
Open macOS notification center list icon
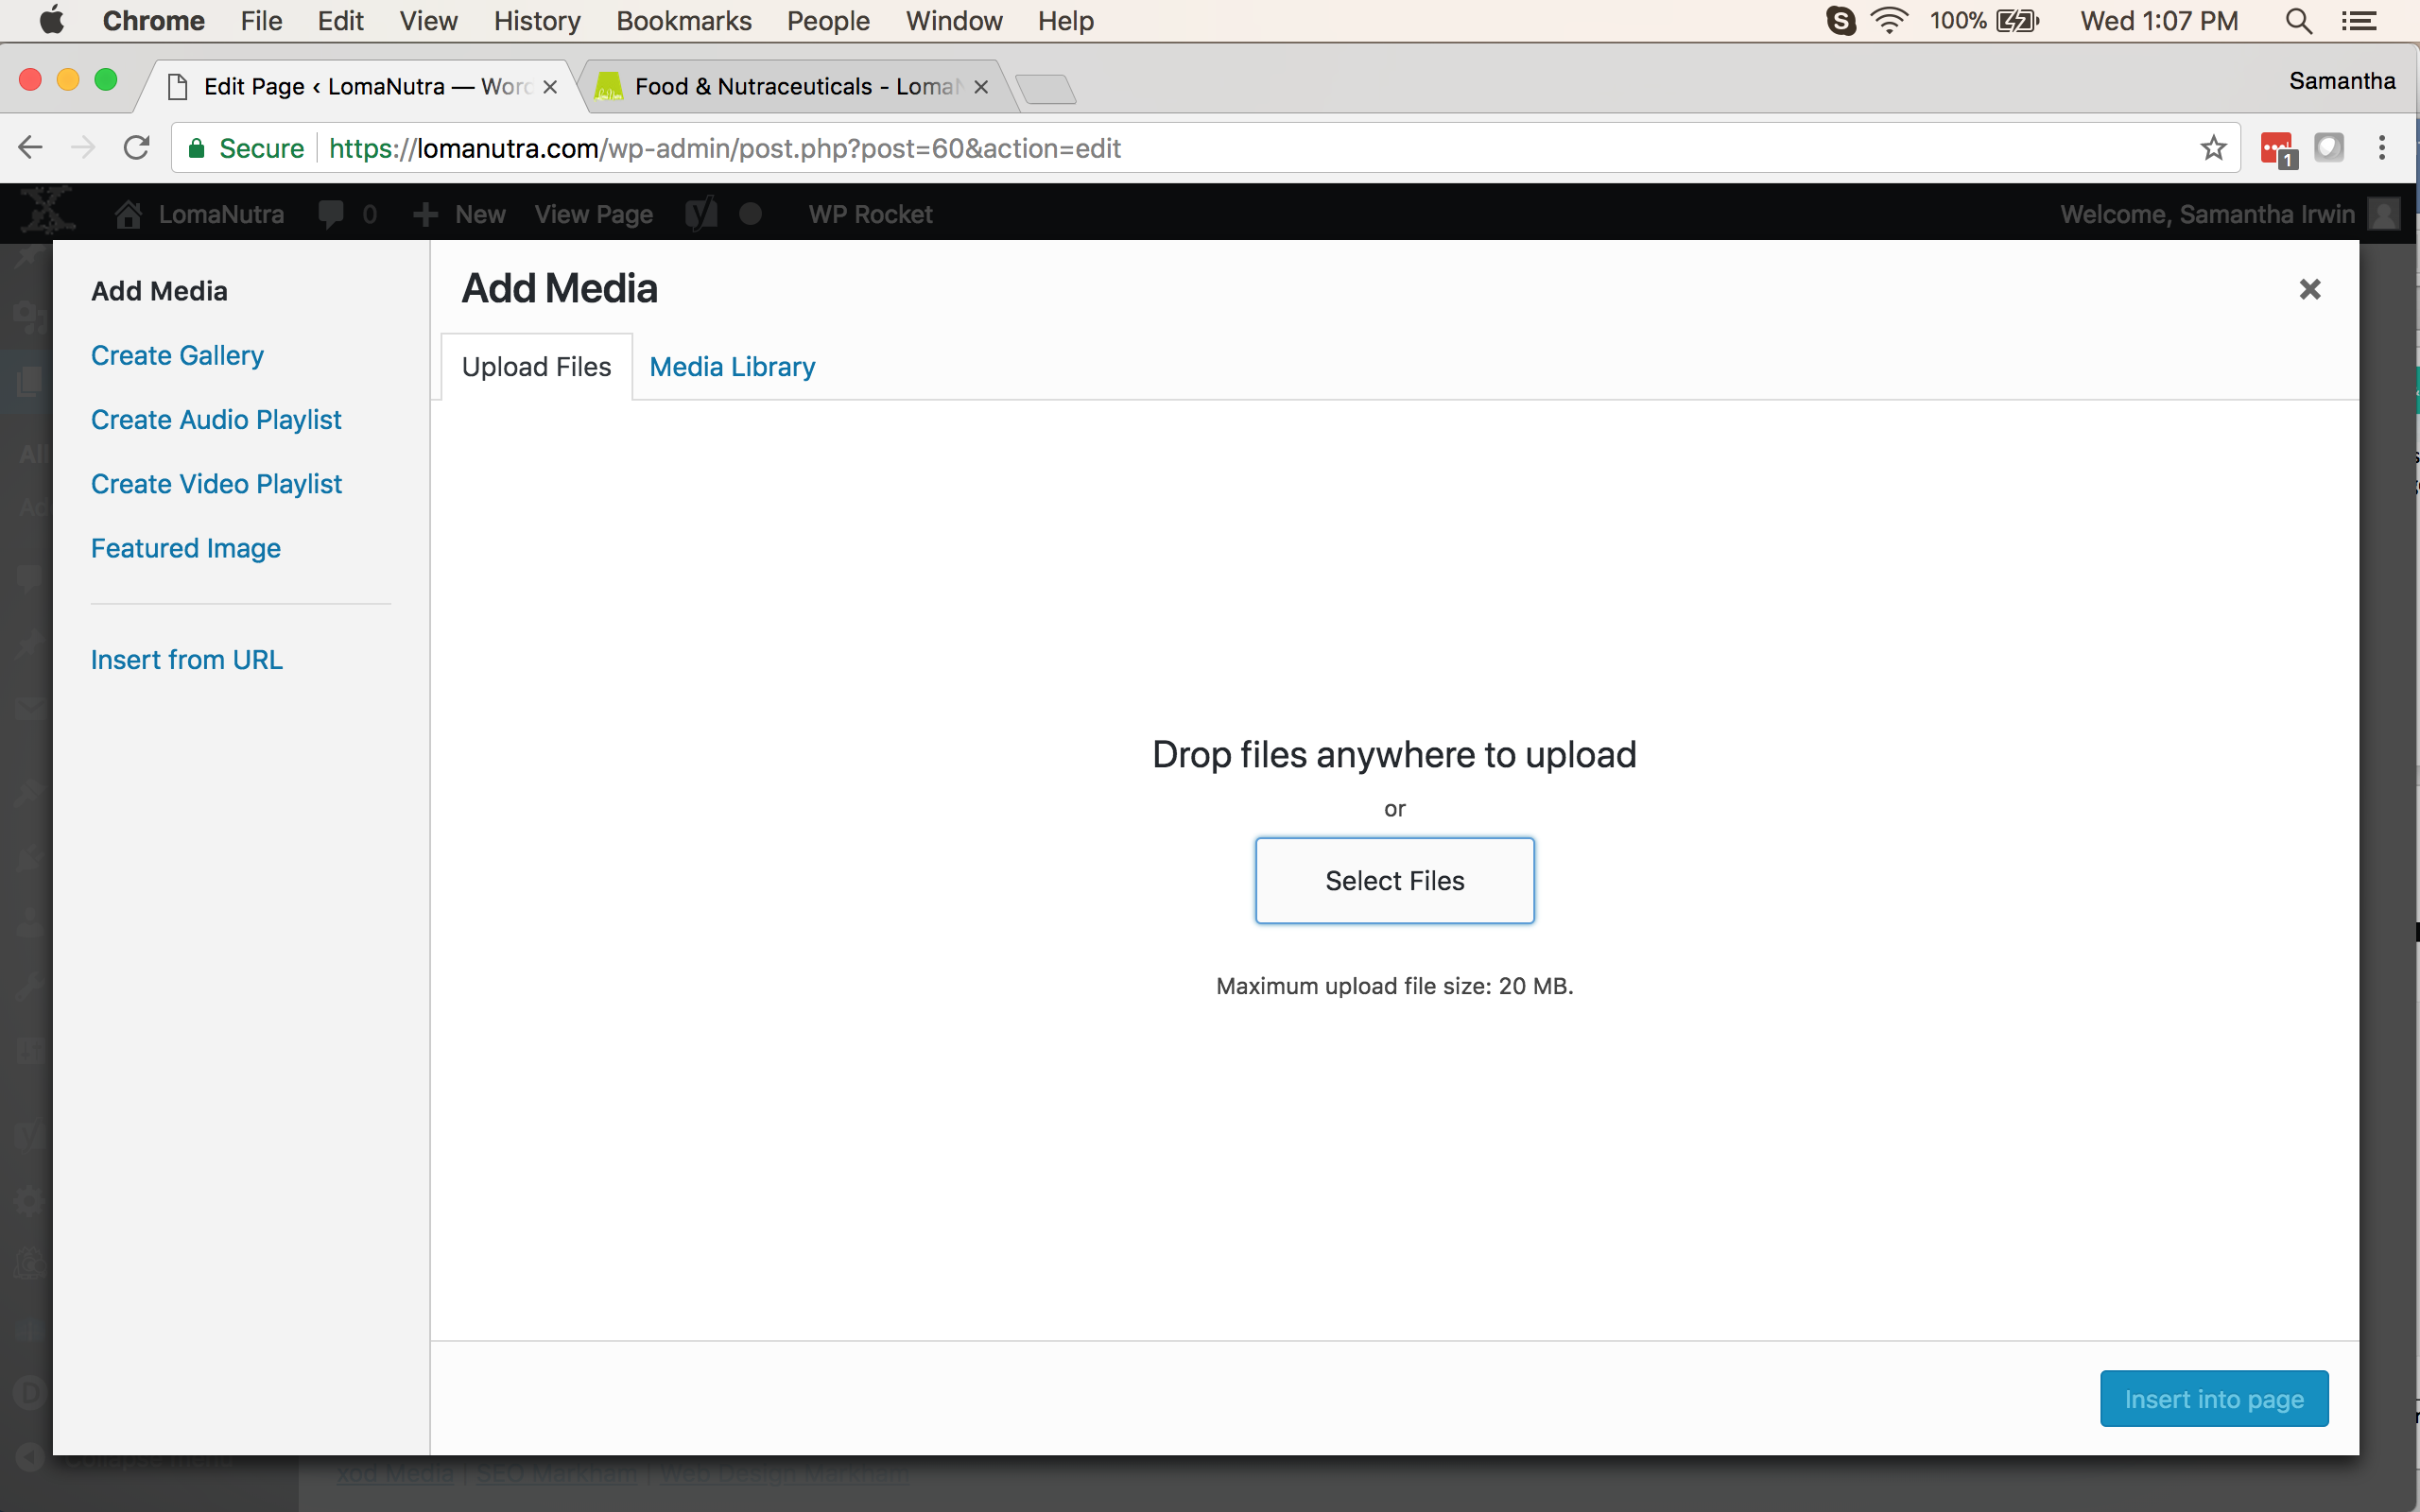(x=2359, y=21)
